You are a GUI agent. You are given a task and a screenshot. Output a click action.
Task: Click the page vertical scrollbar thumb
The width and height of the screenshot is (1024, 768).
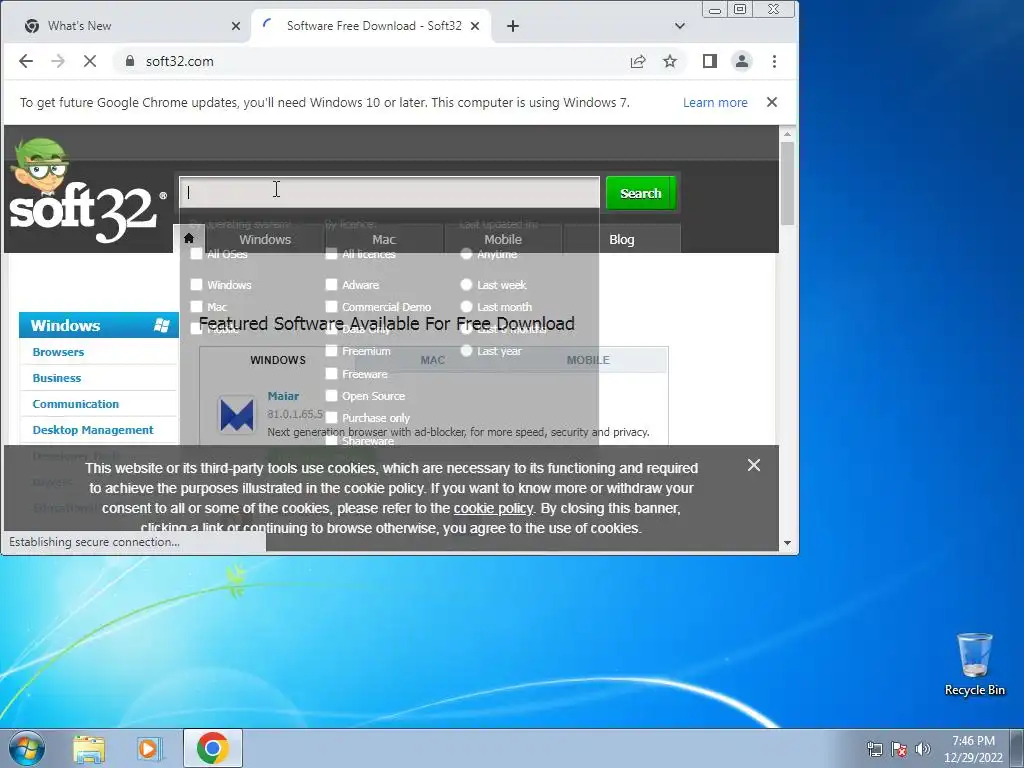coord(787,183)
